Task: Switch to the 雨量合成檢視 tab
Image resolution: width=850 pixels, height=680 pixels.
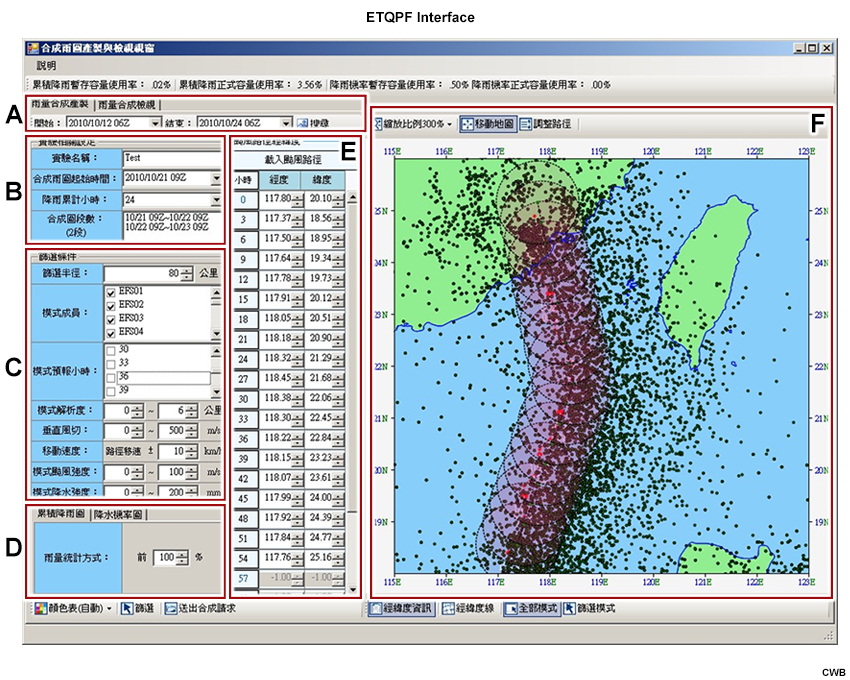Action: 127,105
